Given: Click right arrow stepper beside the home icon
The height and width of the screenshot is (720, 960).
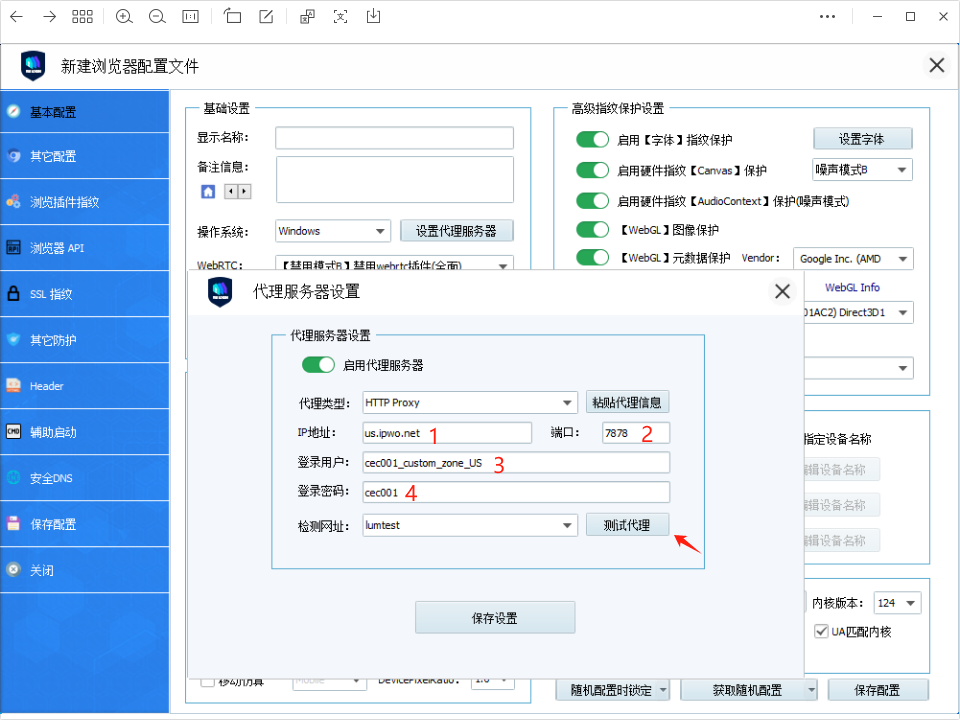Looking at the screenshot, I should (x=244, y=192).
